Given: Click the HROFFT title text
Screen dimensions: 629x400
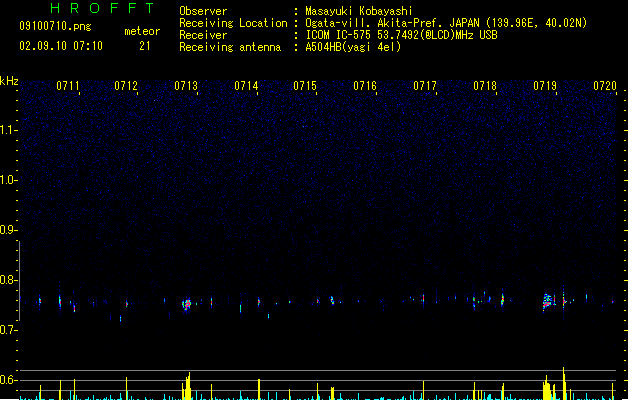Looking at the screenshot, I should tap(102, 8).
